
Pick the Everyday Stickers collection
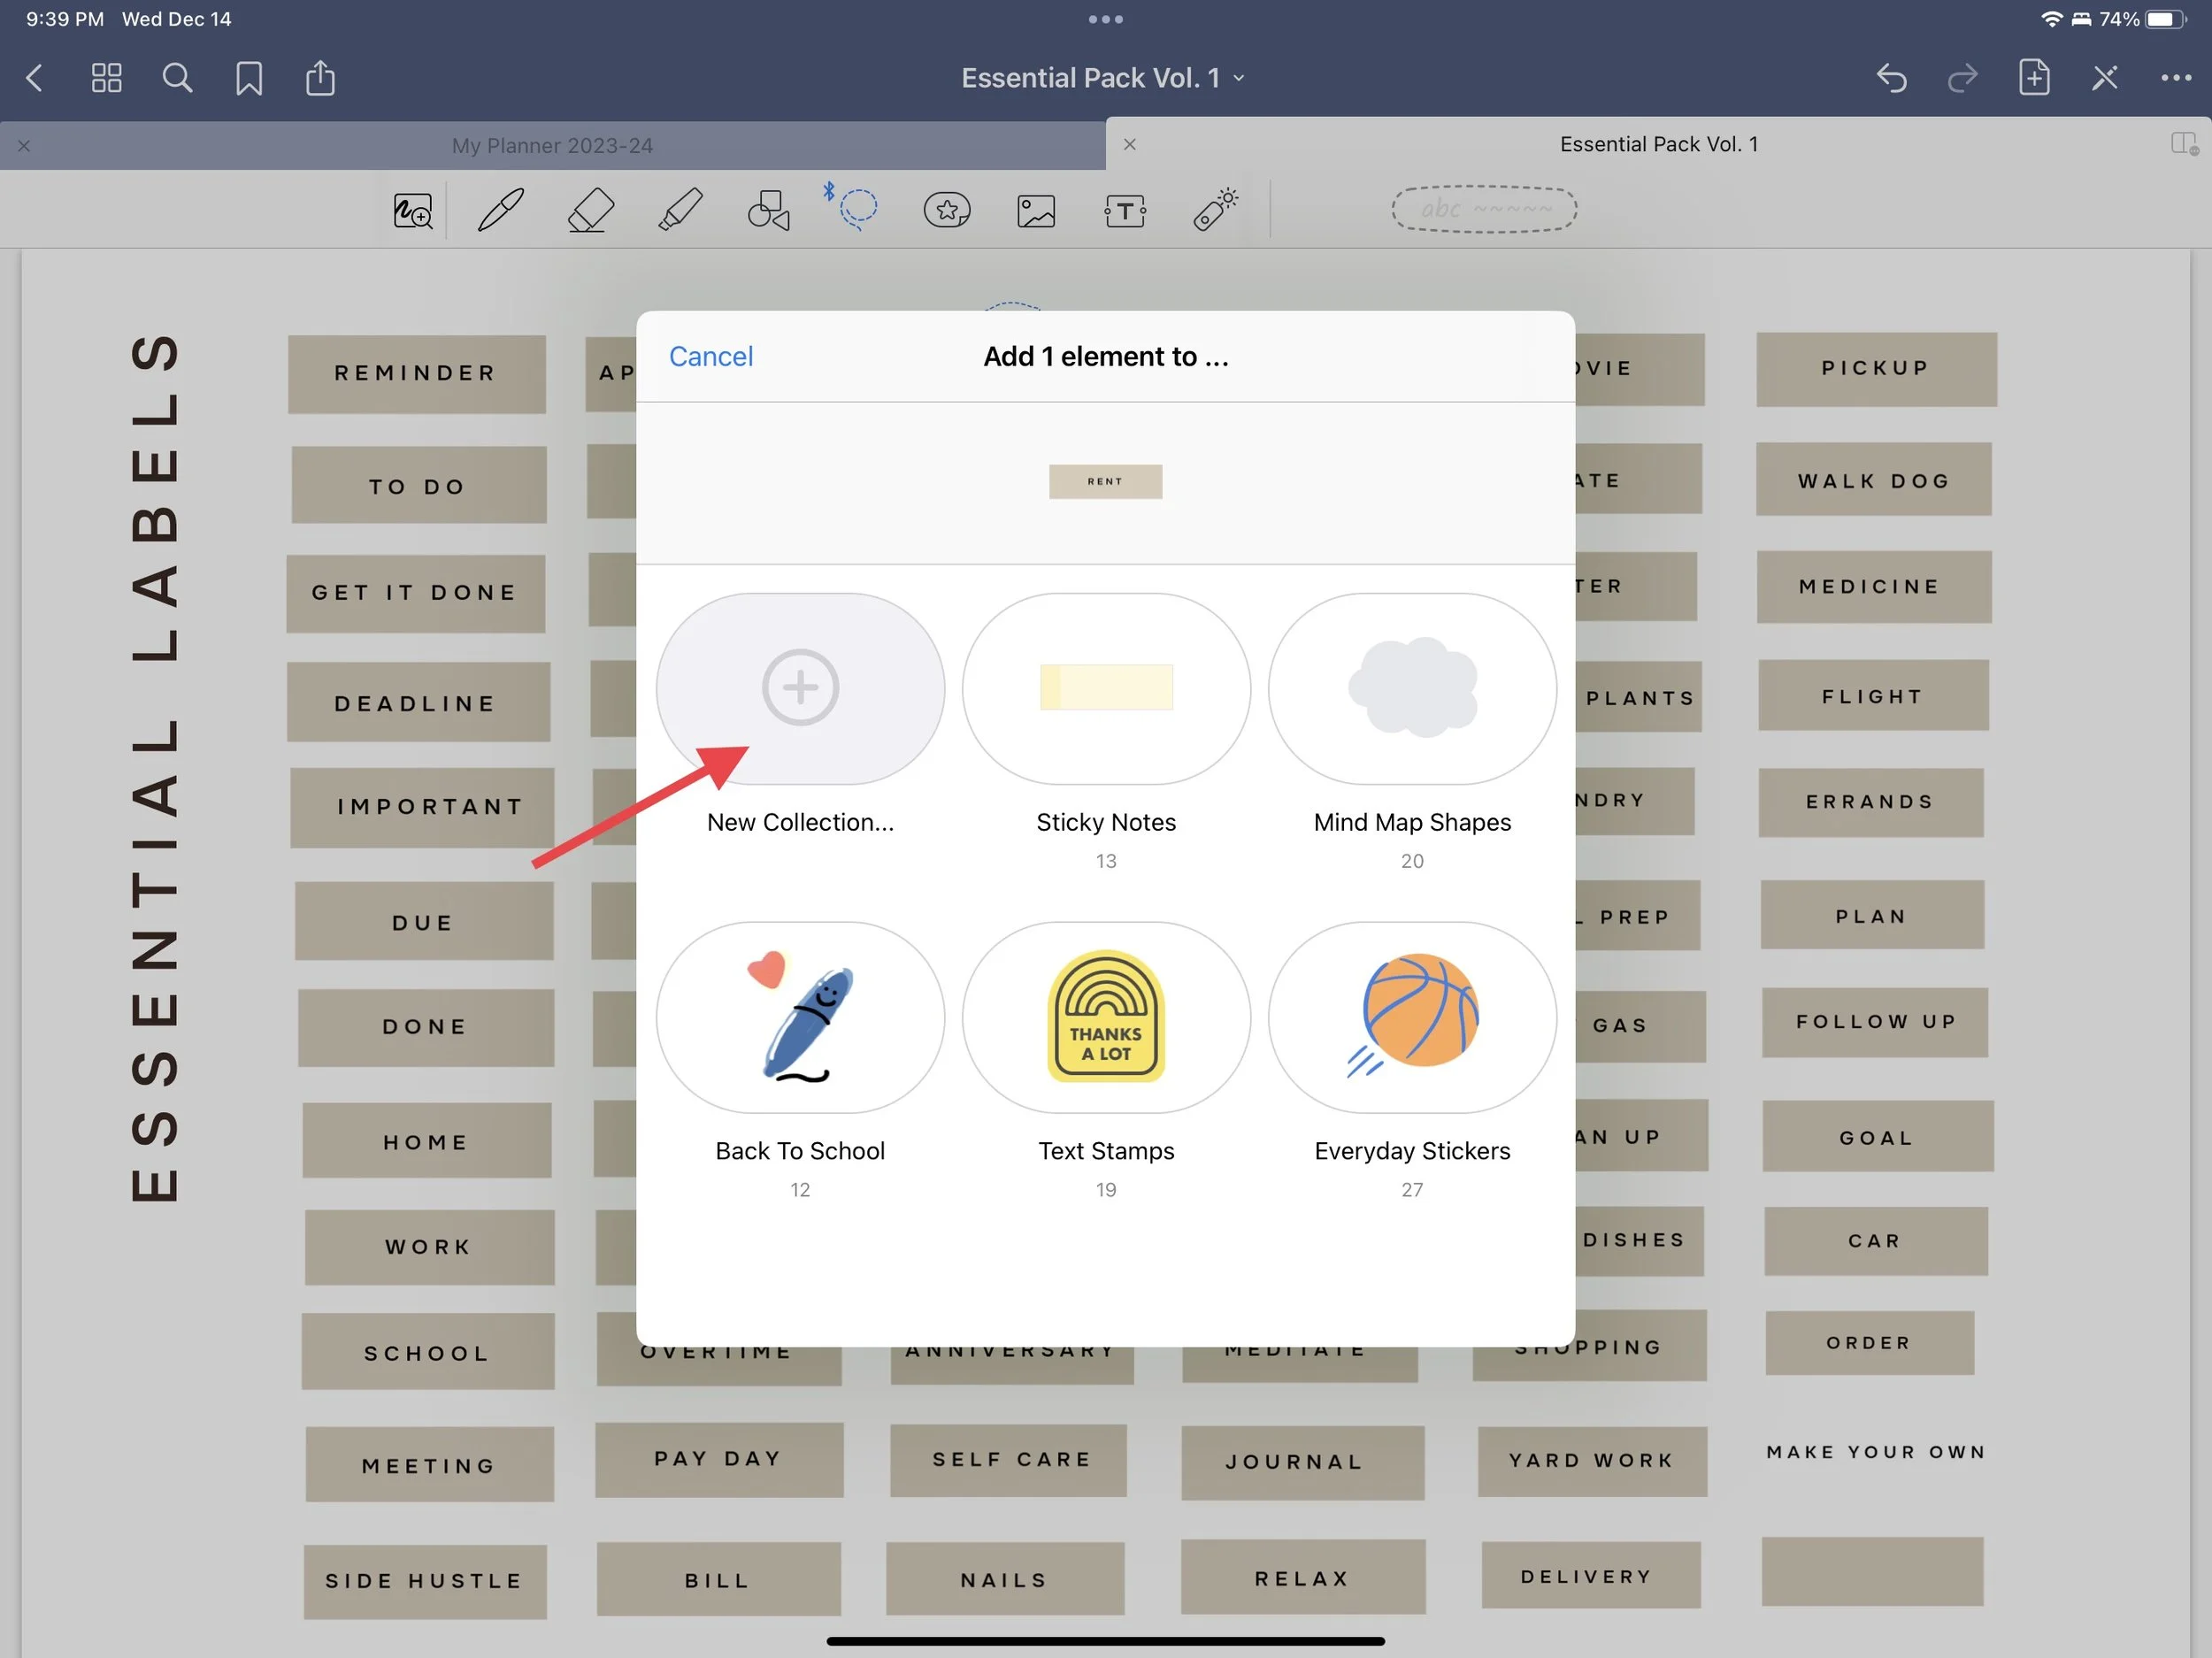pos(1411,1018)
